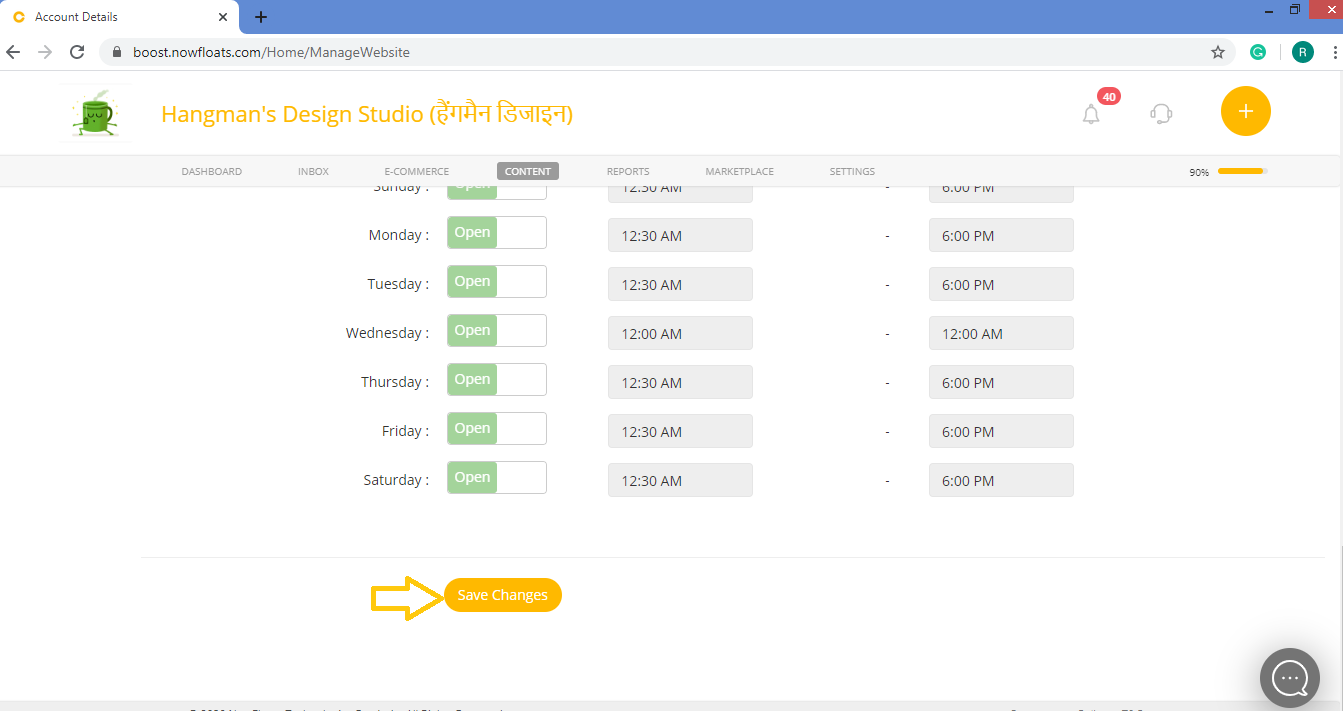
Task: Open Wednesday closing time 12:00 AM
Action: pyautogui.click(x=1001, y=334)
